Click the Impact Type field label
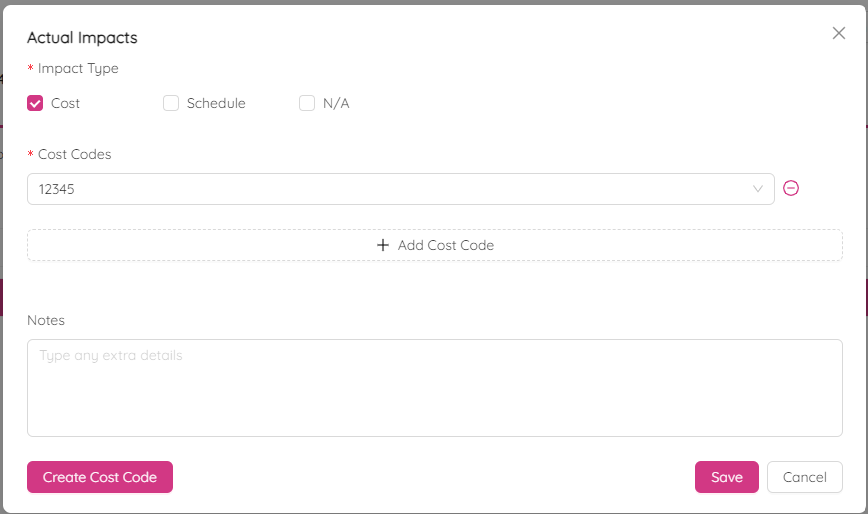The image size is (868, 514). pyautogui.click(x=78, y=68)
